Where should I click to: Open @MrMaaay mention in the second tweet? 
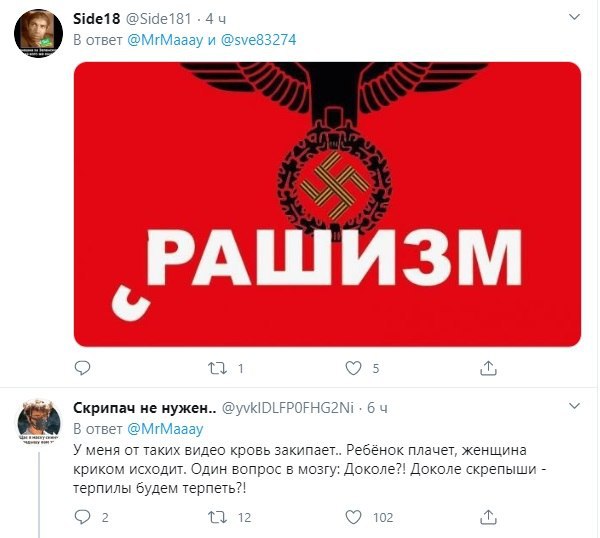(165, 429)
